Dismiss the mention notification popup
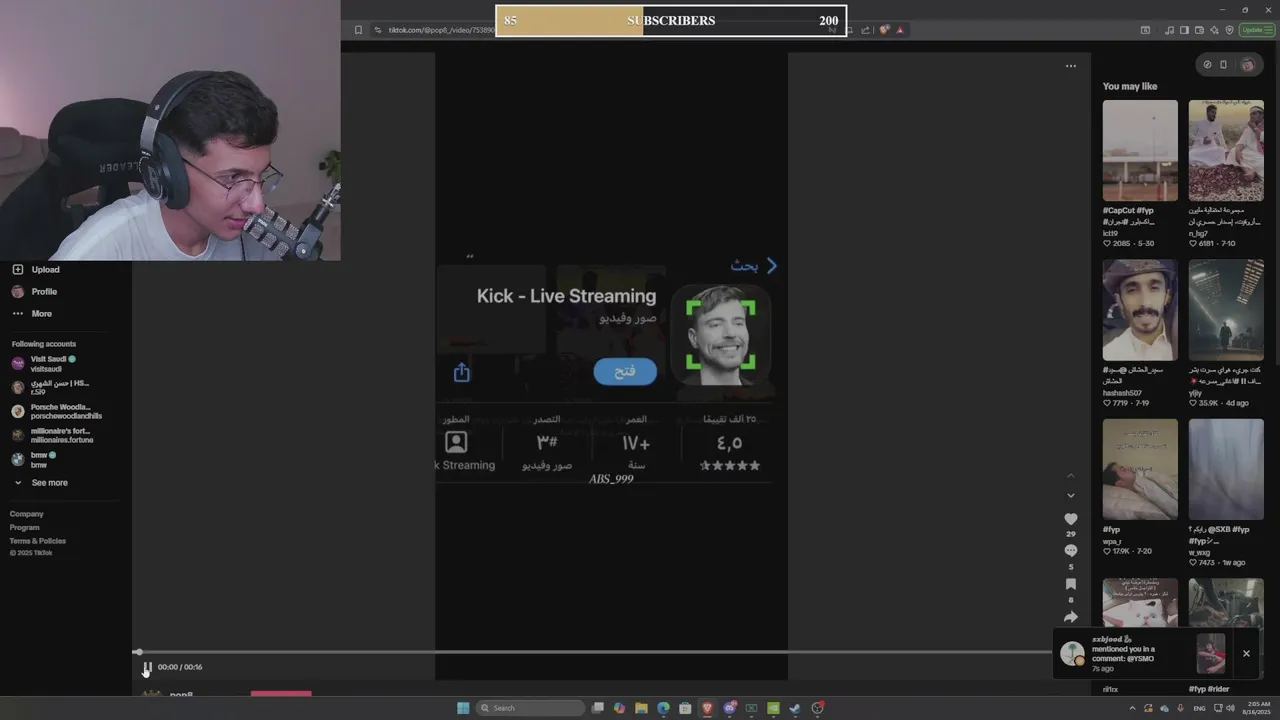This screenshot has height=720, width=1280. (x=1246, y=653)
